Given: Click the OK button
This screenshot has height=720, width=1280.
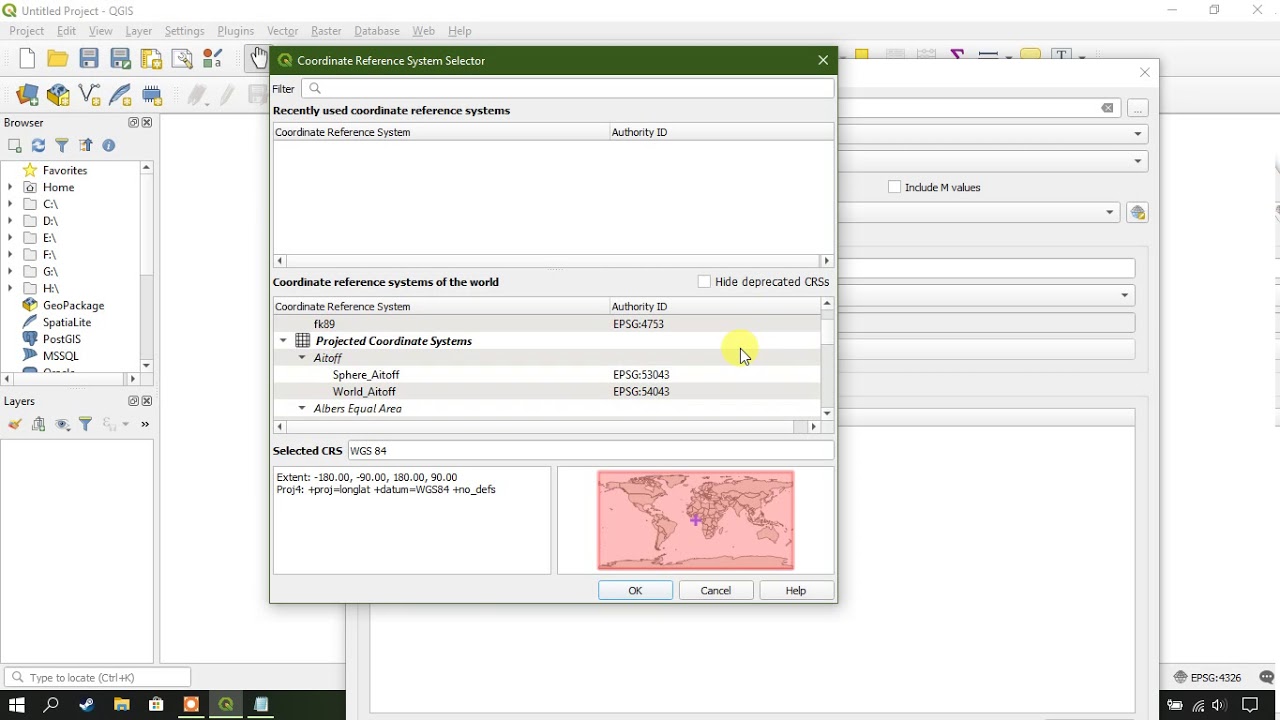Looking at the screenshot, I should pos(636,591).
